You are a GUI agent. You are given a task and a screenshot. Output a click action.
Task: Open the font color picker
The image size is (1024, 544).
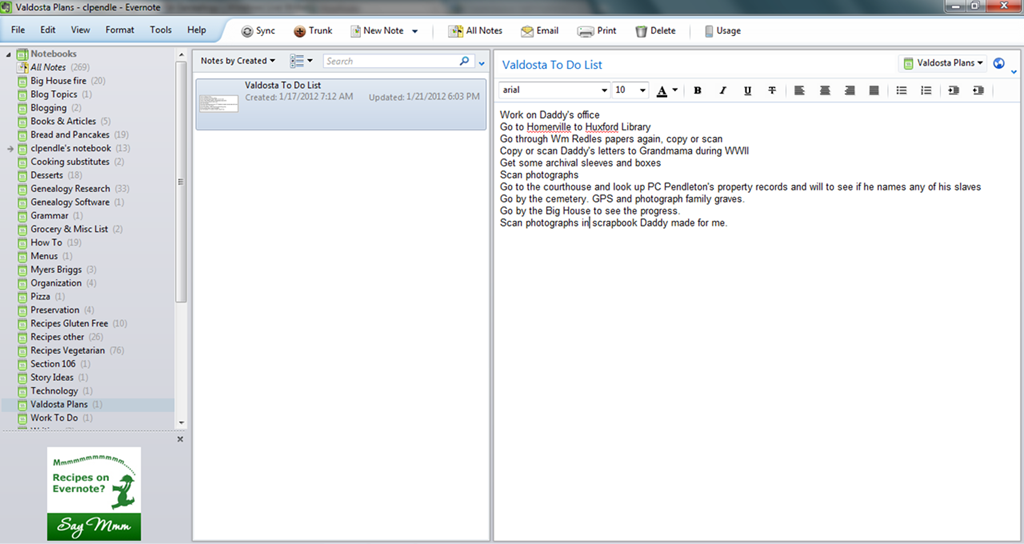[x=667, y=90]
